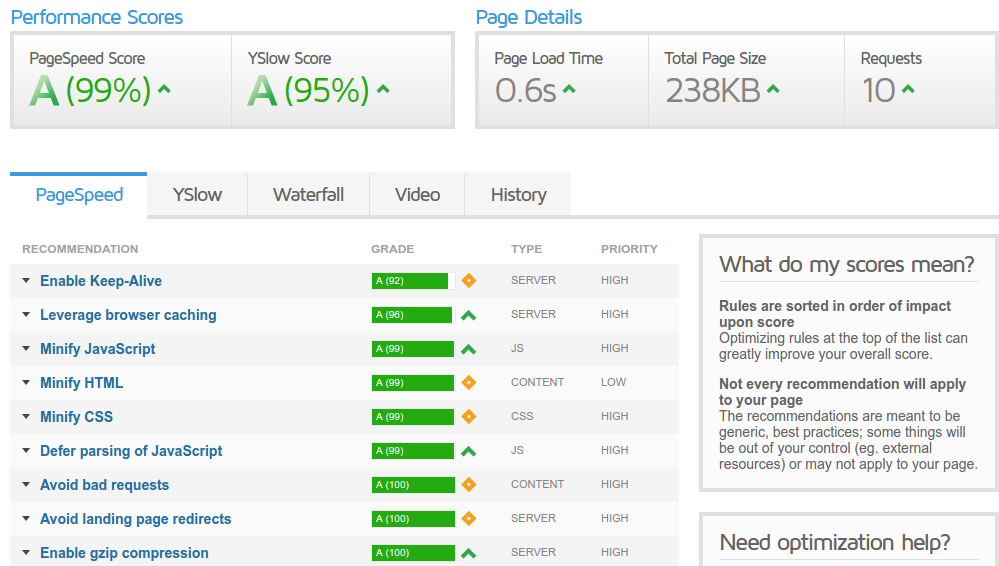999x566 pixels.
Task: Click the CSS type cell for Minify CSS
Action: [522, 416]
